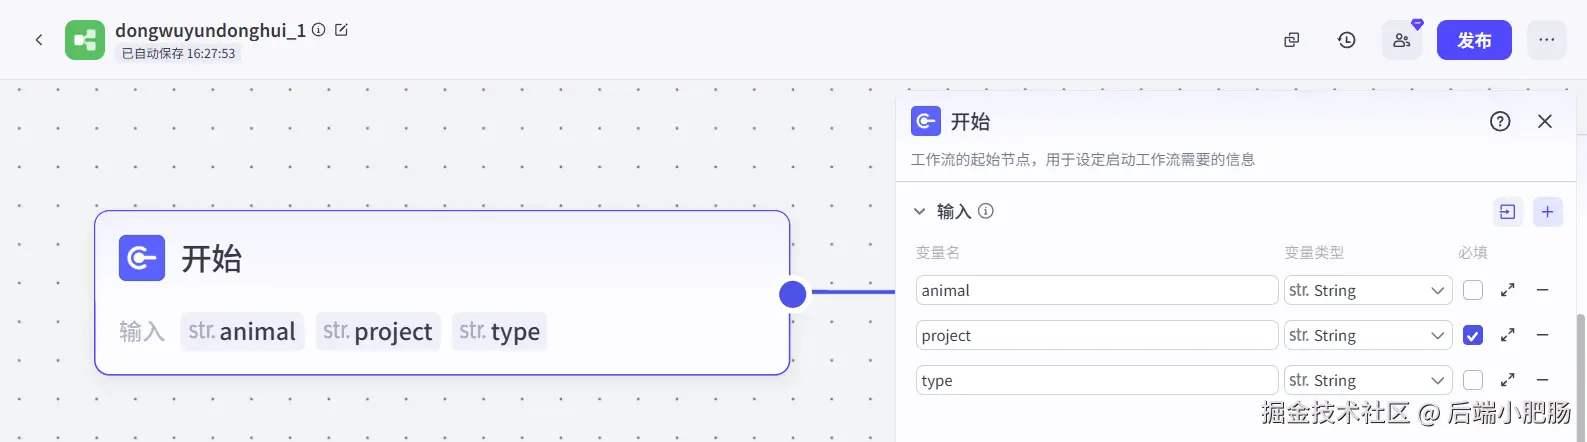Click the 发布 publish button
Viewport: 1587px width, 442px height.
click(1474, 40)
